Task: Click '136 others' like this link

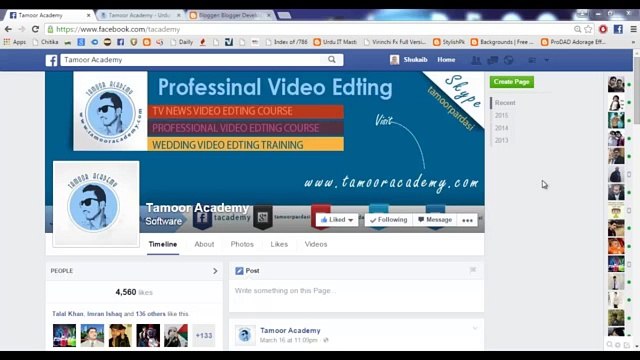Action: click(151, 314)
